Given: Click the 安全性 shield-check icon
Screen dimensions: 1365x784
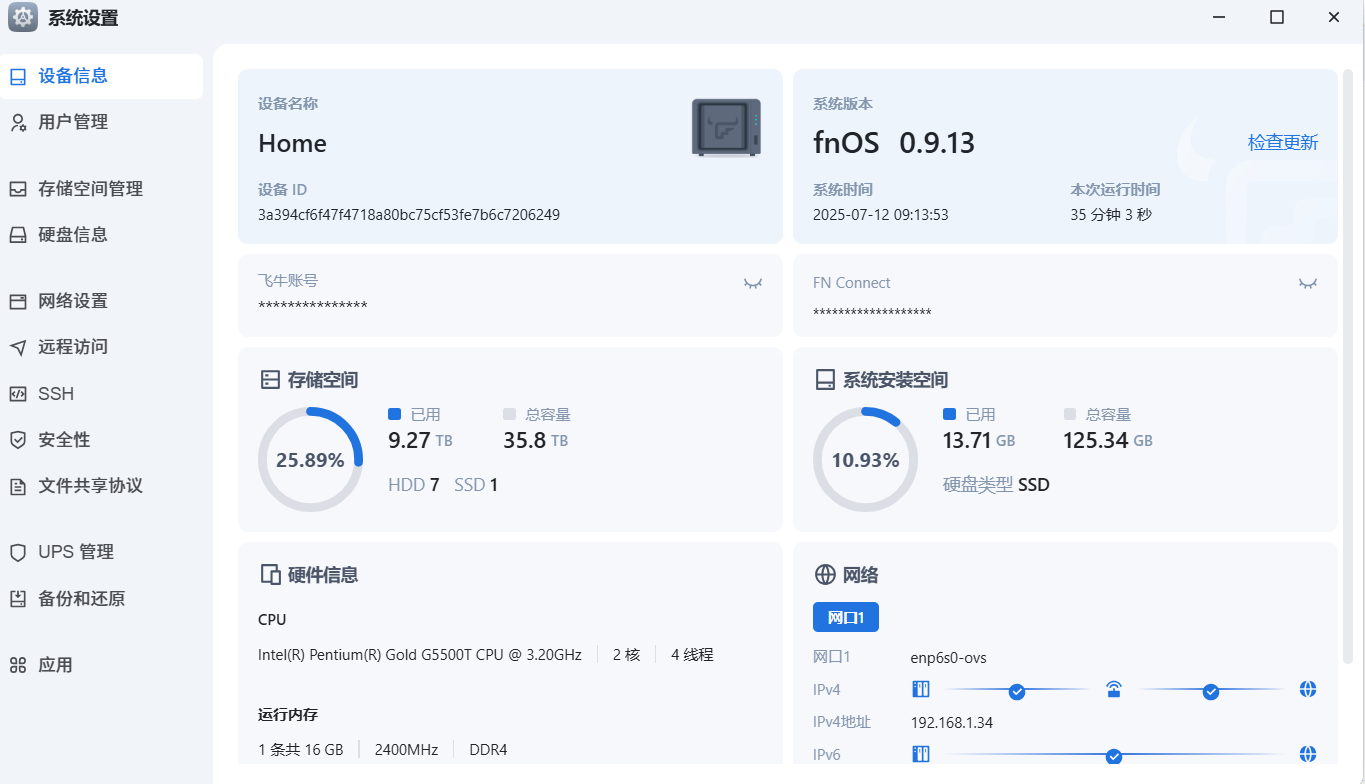Looking at the screenshot, I should click(x=18, y=440).
